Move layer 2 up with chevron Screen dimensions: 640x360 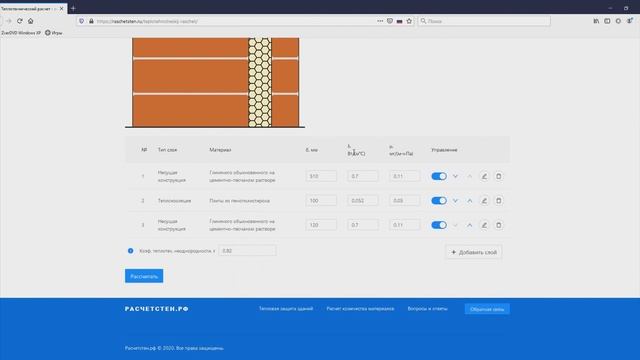pos(470,201)
